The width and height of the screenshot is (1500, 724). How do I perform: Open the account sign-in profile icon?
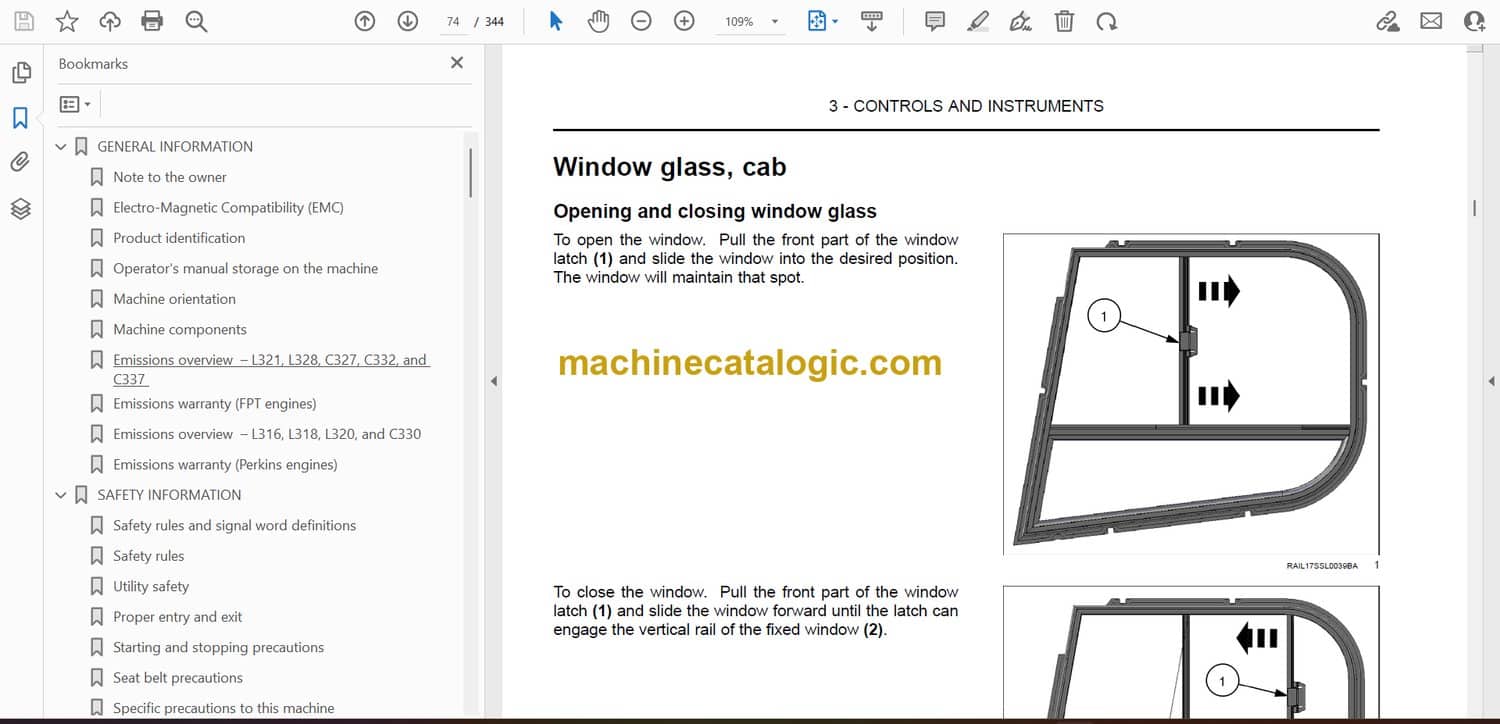coord(1473,21)
